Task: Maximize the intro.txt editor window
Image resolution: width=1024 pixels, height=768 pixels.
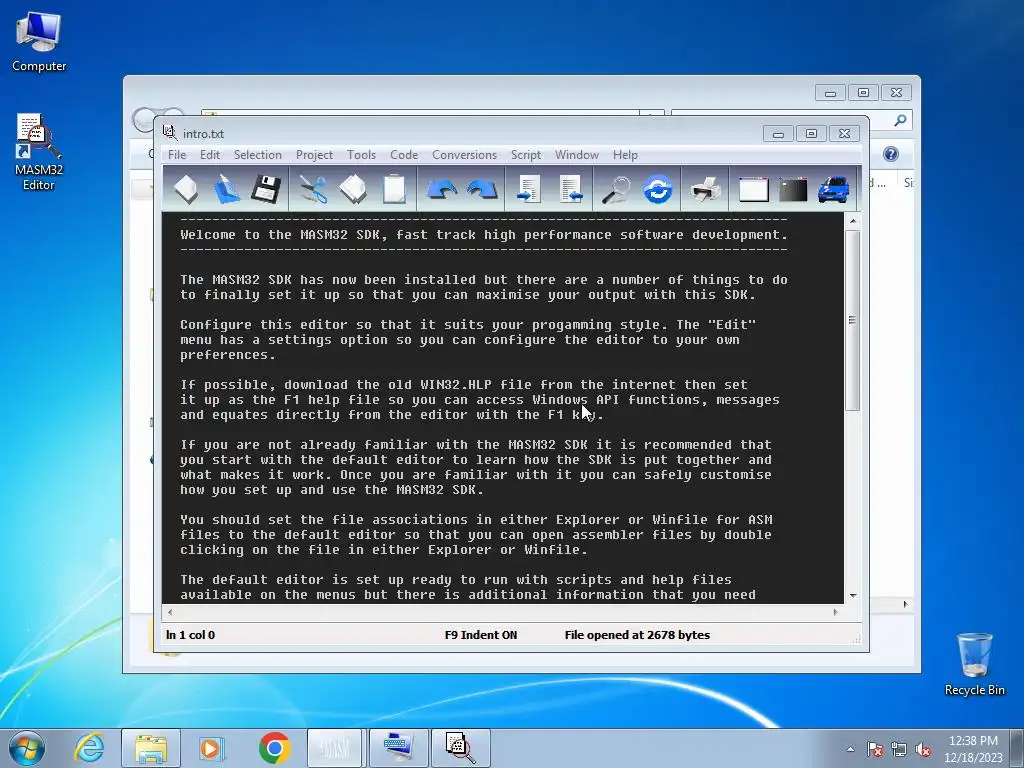Action: click(x=811, y=134)
